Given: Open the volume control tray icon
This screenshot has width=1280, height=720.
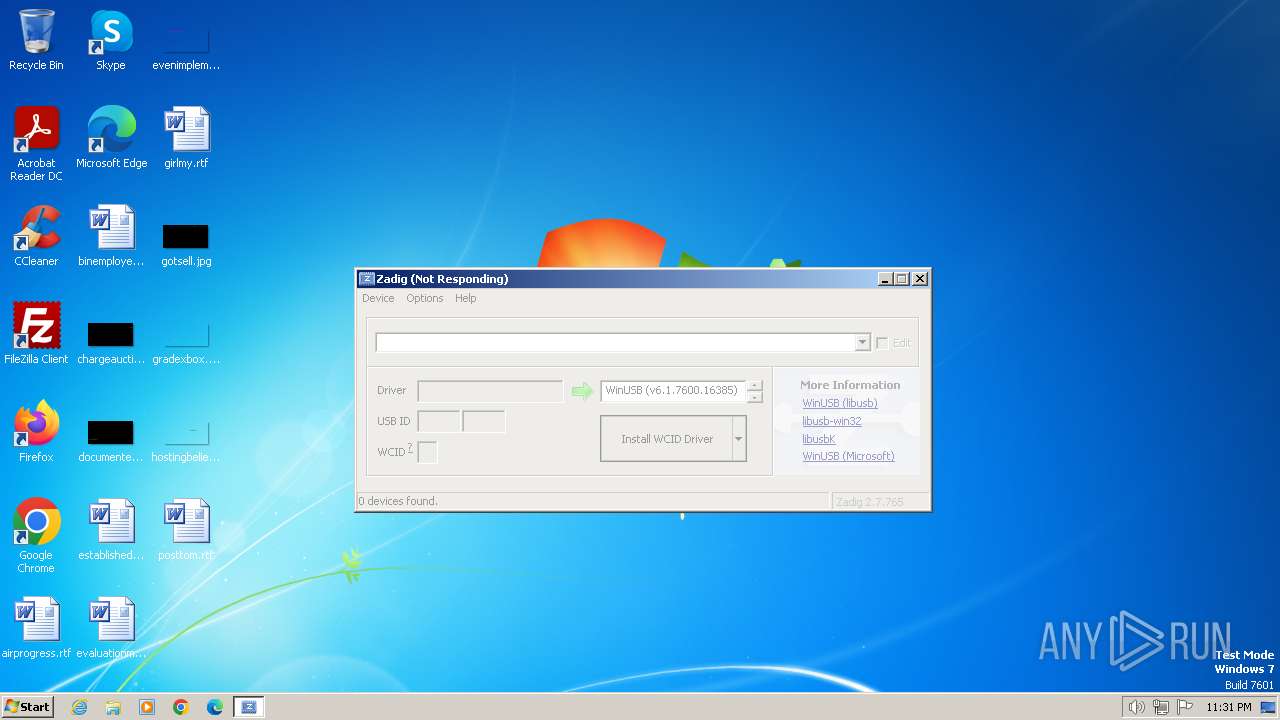Looking at the screenshot, I should click(x=1136, y=707).
